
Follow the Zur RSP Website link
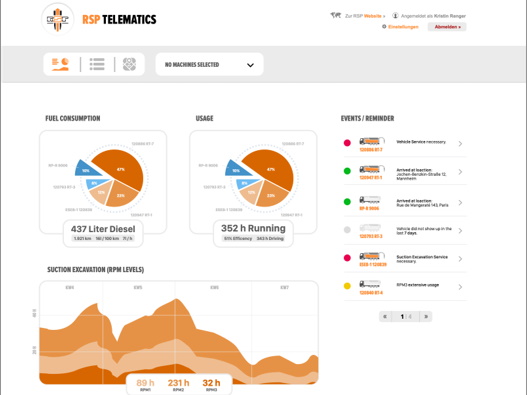pyautogui.click(x=365, y=16)
